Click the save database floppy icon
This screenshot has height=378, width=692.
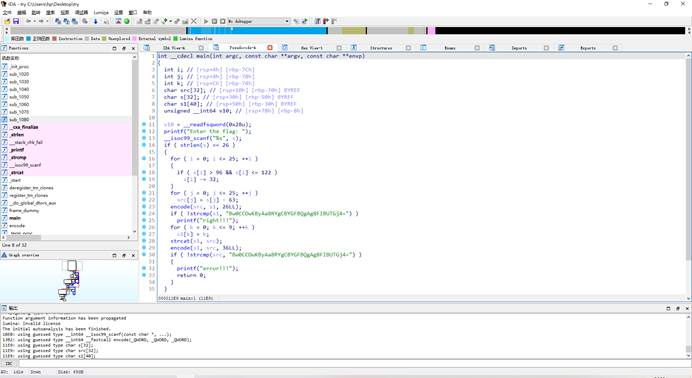[x=16, y=21]
